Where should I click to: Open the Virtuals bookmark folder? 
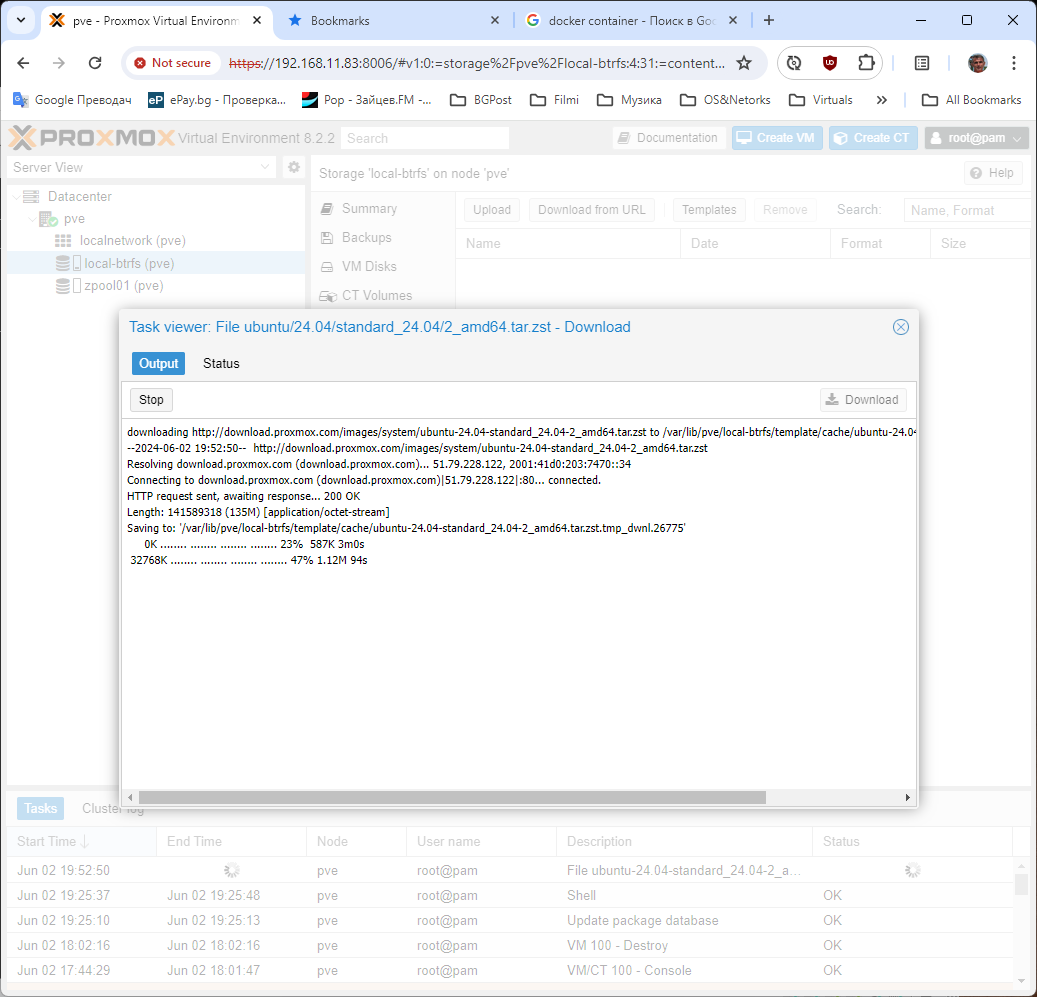821,100
